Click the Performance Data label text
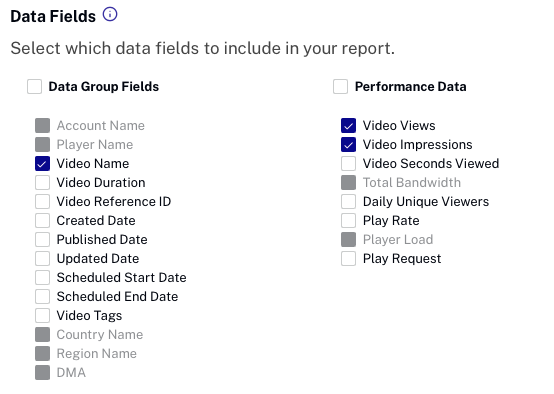The image size is (554, 394). coord(411,87)
